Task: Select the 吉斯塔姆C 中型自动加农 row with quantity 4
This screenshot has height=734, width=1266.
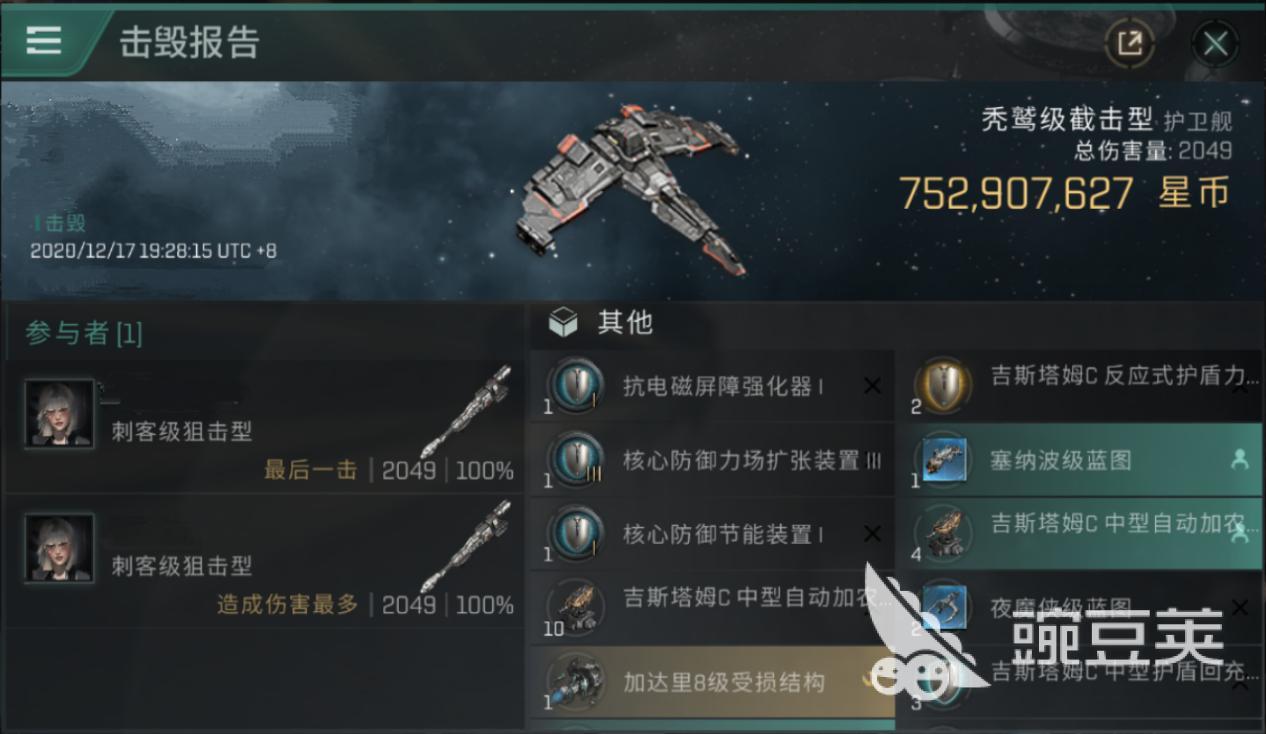Action: 1079,534
